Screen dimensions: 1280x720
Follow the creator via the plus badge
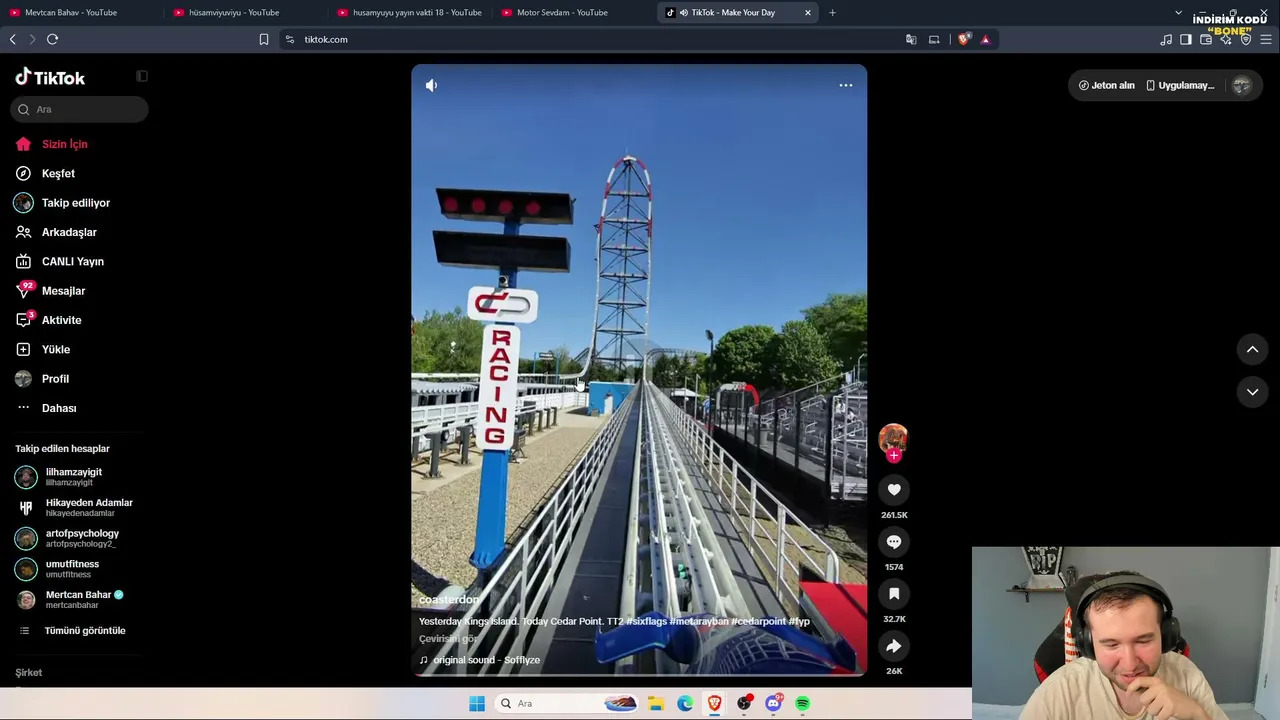pyautogui.click(x=894, y=456)
